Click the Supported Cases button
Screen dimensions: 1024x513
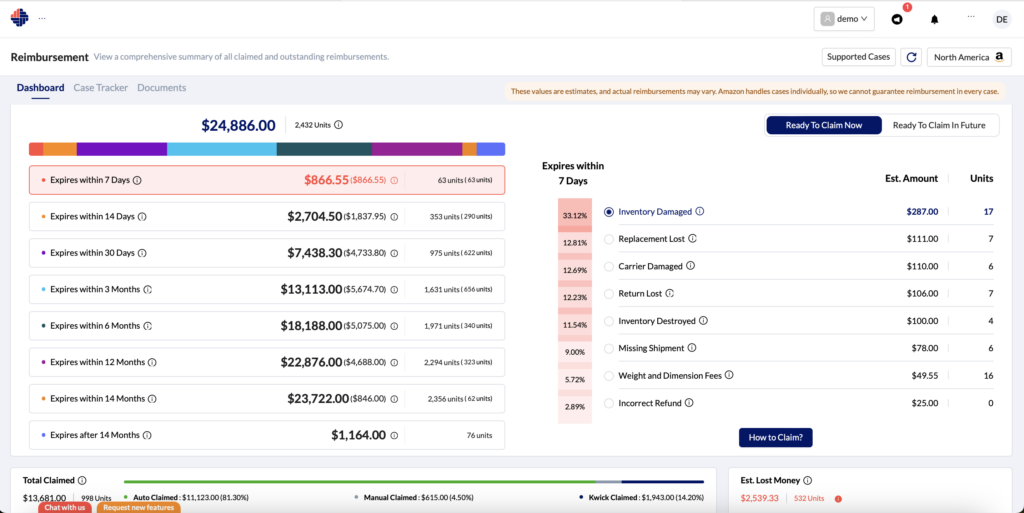coord(858,57)
